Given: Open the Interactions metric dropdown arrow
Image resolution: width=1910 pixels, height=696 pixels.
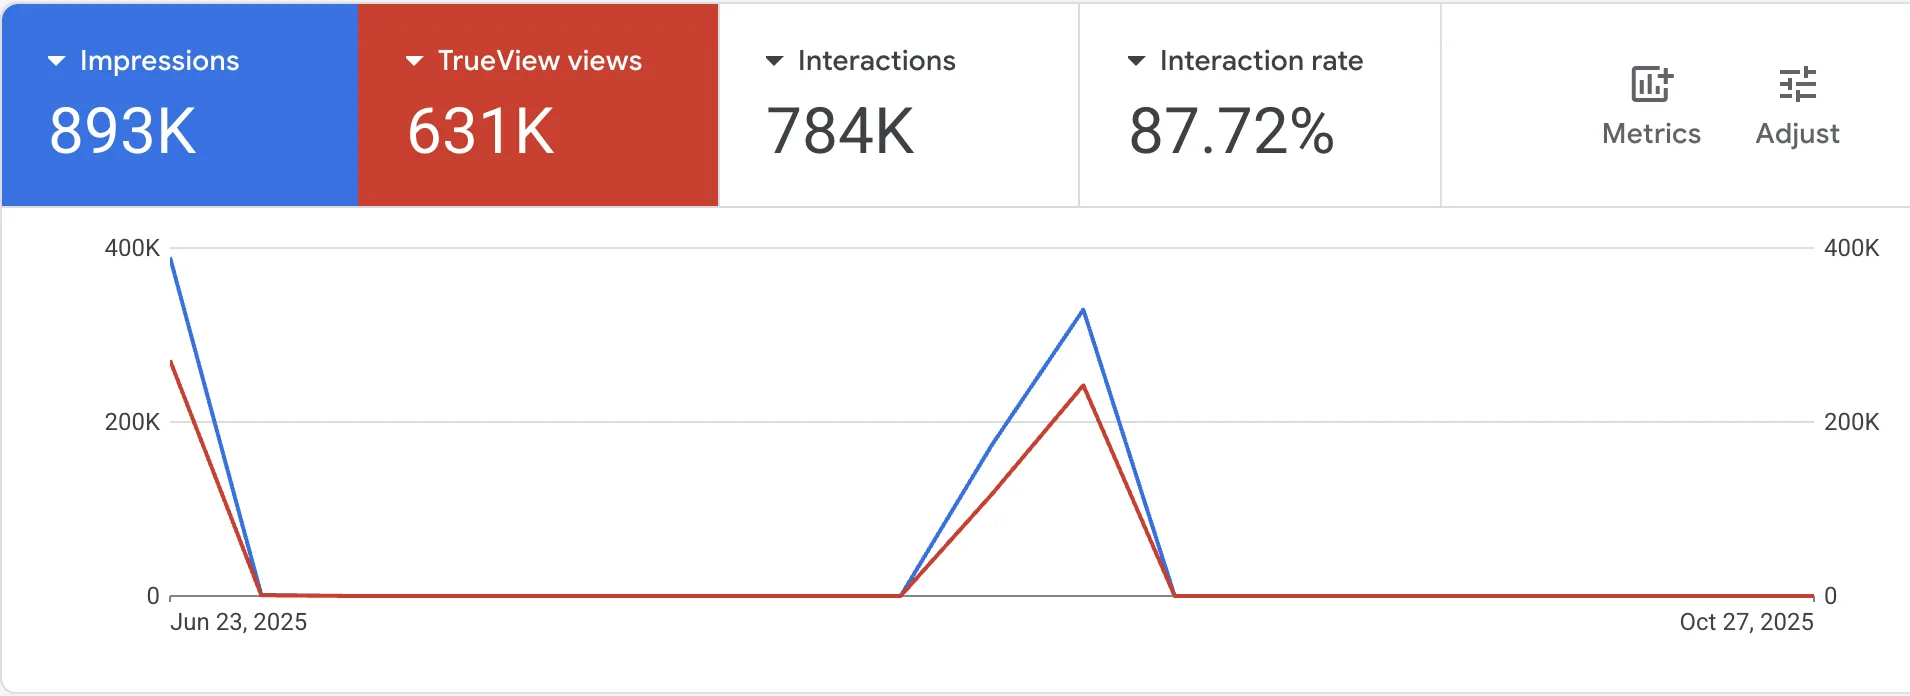Looking at the screenshot, I should coord(774,61).
